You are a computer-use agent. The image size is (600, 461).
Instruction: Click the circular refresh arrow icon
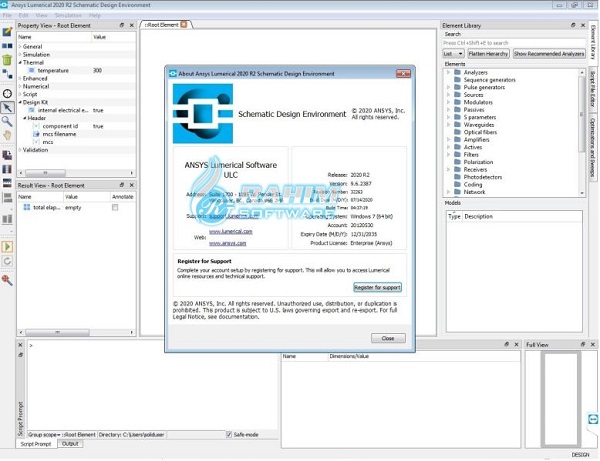click(7, 261)
